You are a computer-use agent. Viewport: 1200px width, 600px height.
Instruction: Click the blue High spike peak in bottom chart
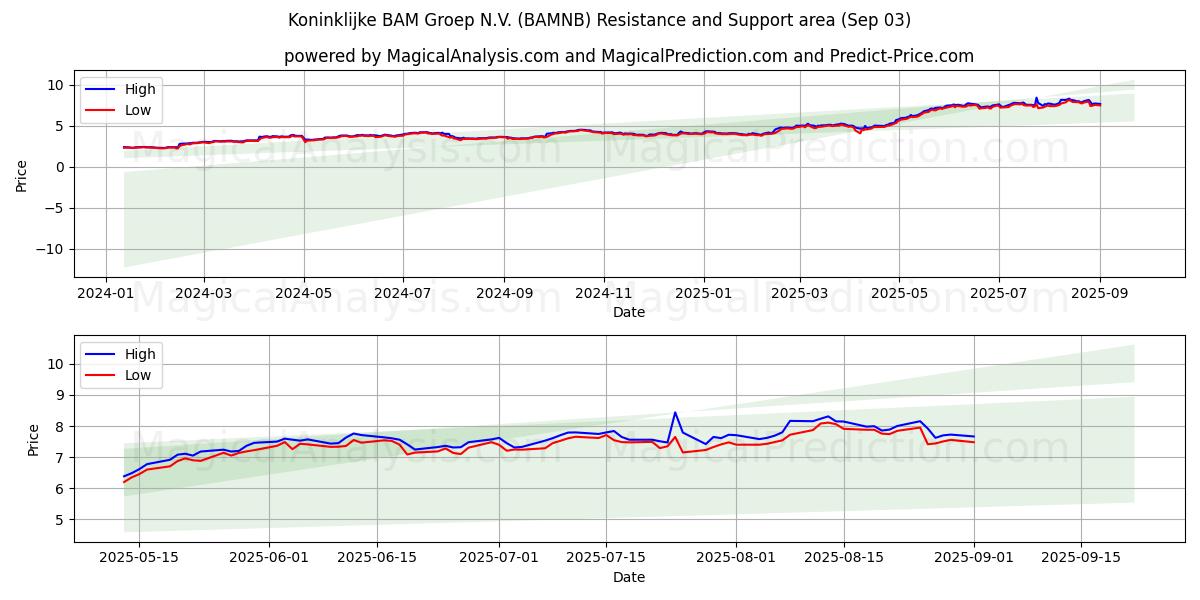(x=675, y=412)
